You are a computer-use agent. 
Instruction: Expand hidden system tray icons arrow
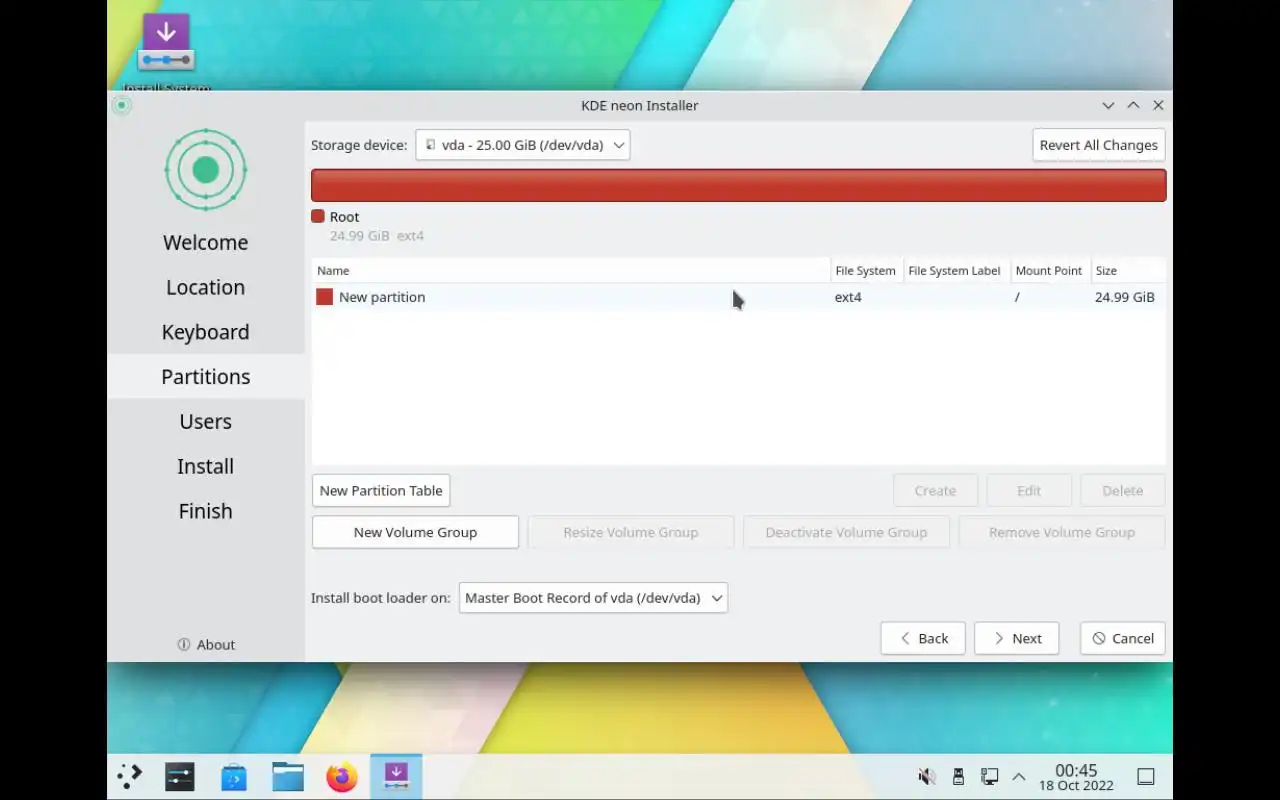pos(1019,776)
